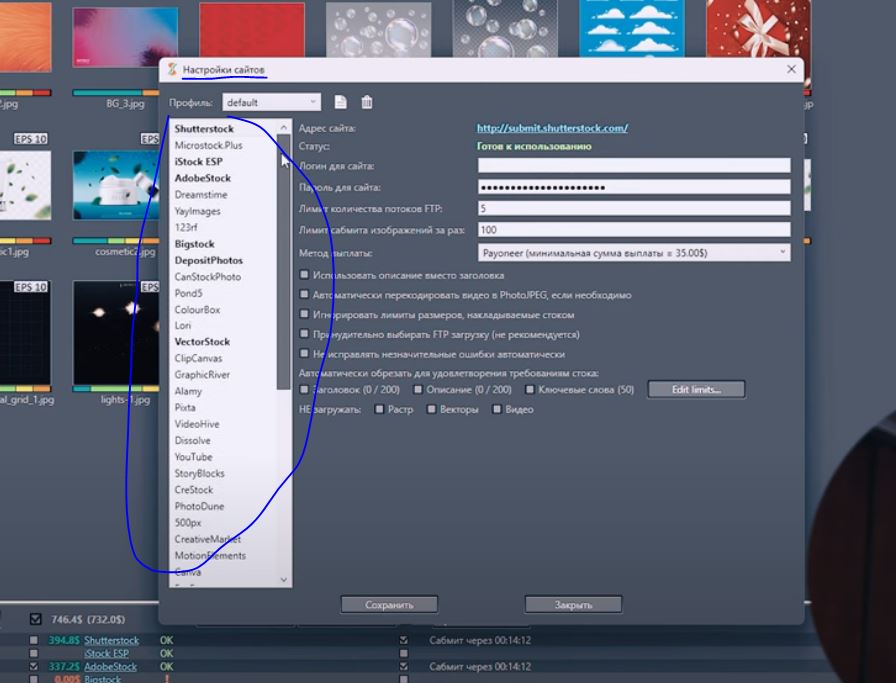Open the submit.shutterstock.com link
896x683 pixels.
552,128
